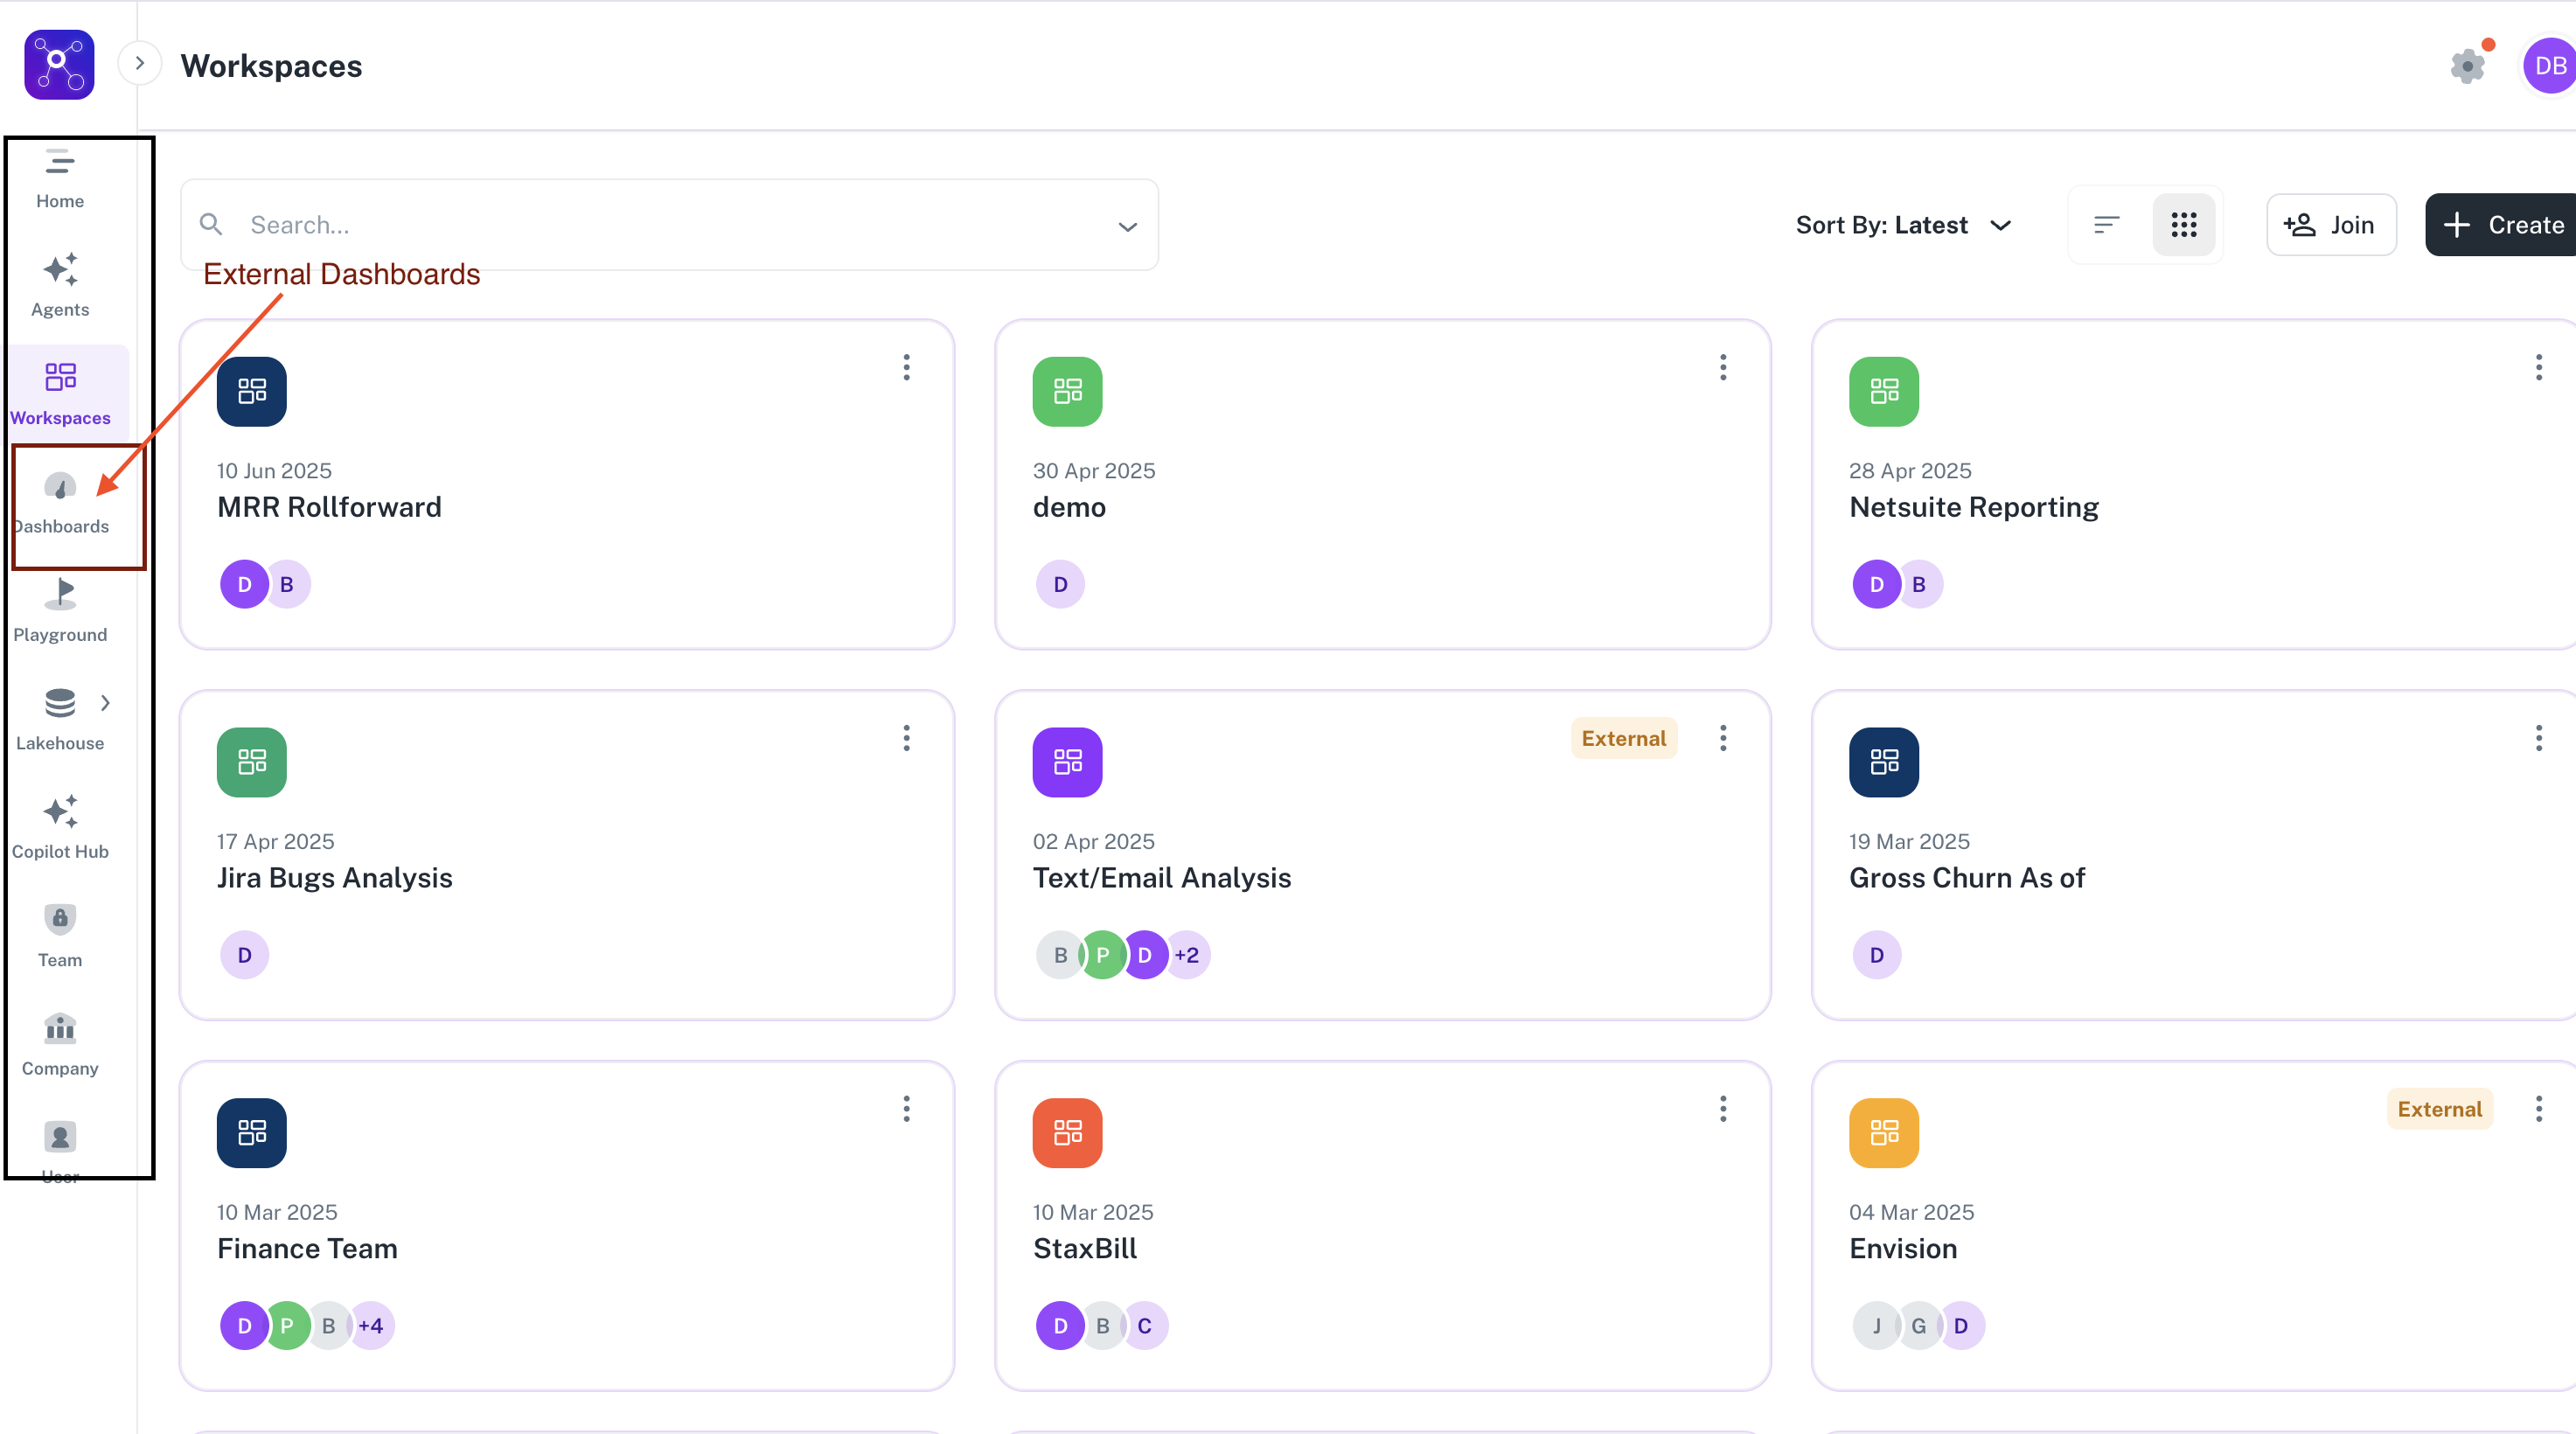Click member avatar C on StaxBill
The image size is (2576, 1434).
[x=1145, y=1326]
